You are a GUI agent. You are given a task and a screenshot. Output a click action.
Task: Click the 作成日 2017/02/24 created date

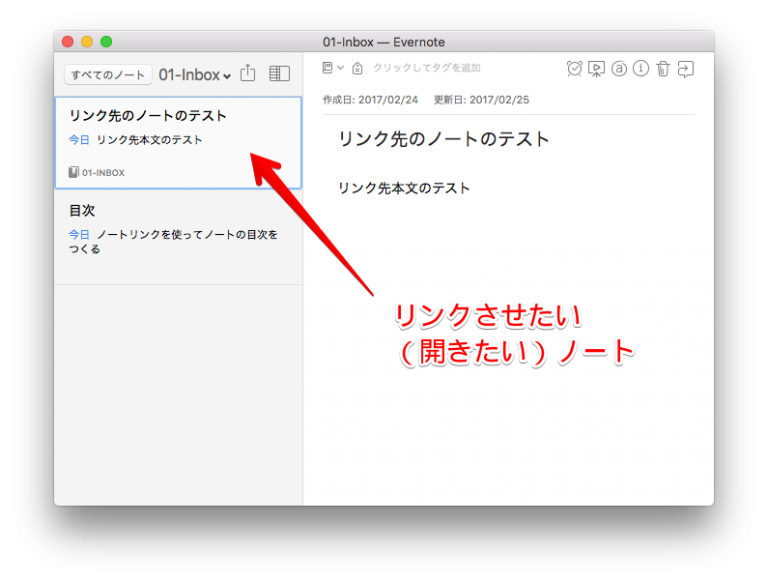tap(368, 100)
